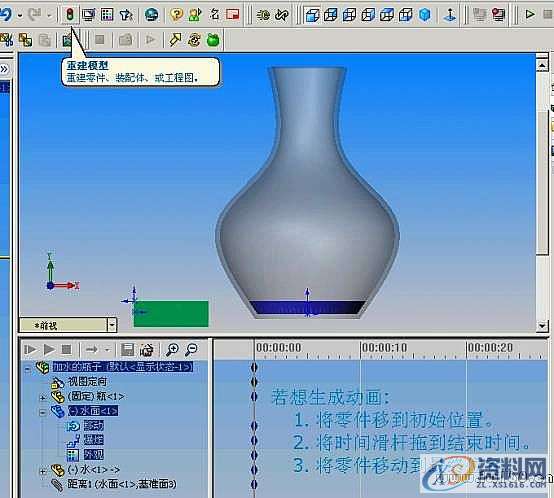The image size is (554, 498).
Task: Open the *前视 view orientation dropdown
Action: point(112,325)
